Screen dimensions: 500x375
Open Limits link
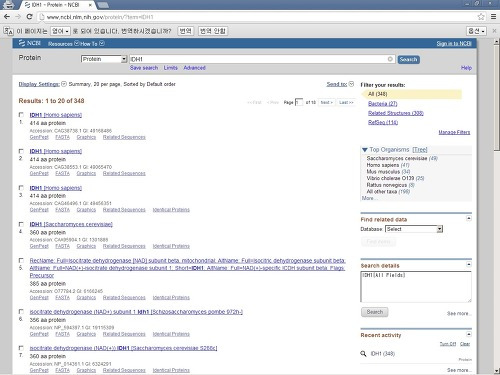pyautogui.click(x=170, y=68)
